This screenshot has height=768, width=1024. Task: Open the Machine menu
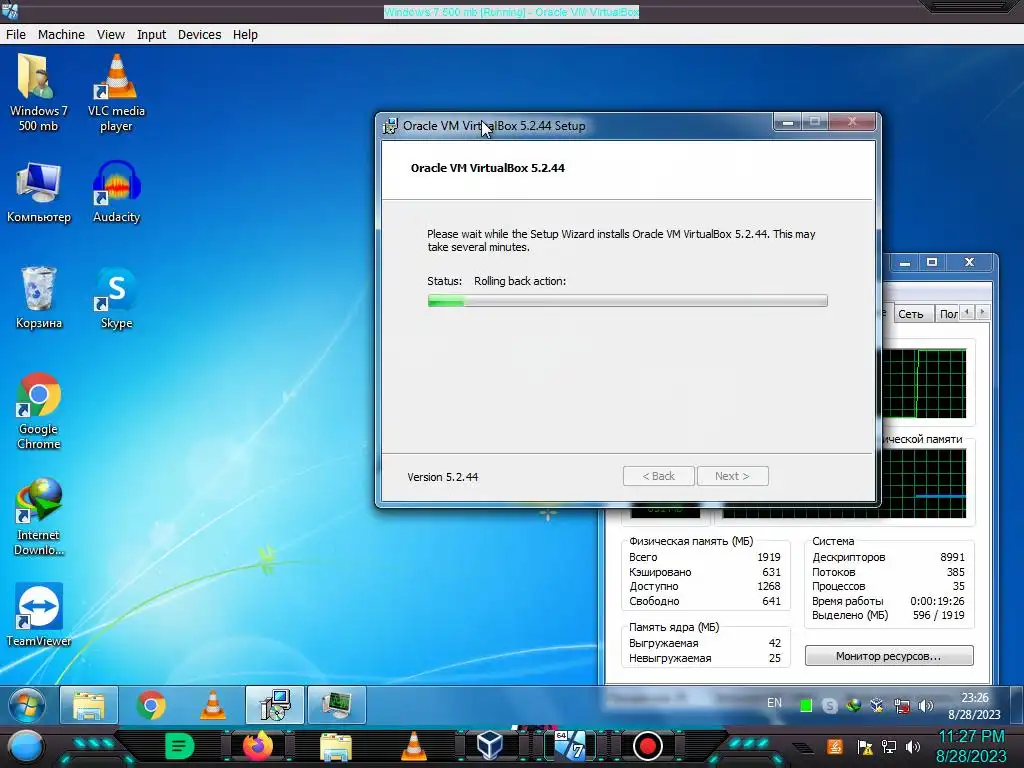tap(61, 35)
